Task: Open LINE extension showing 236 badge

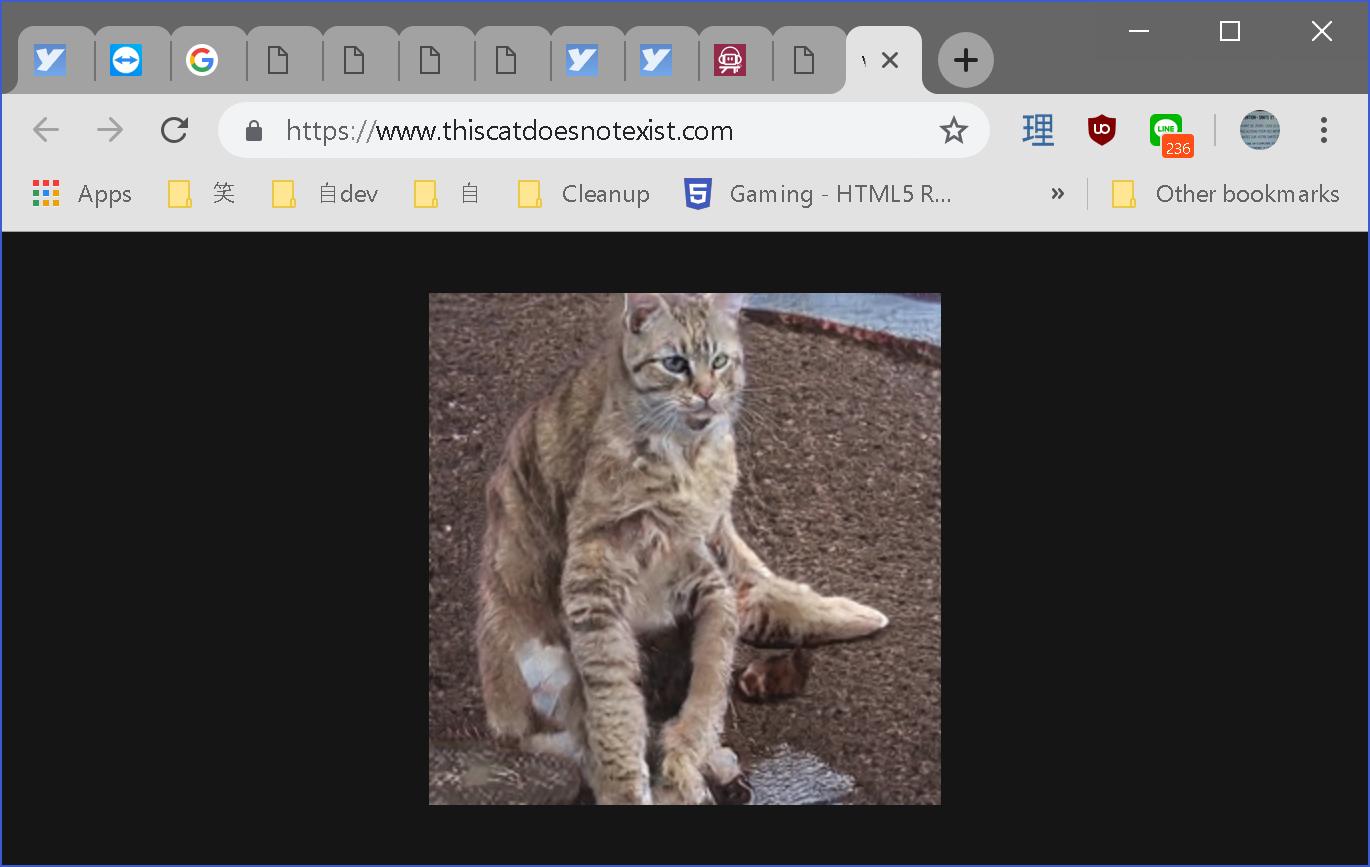Action: tap(1167, 132)
